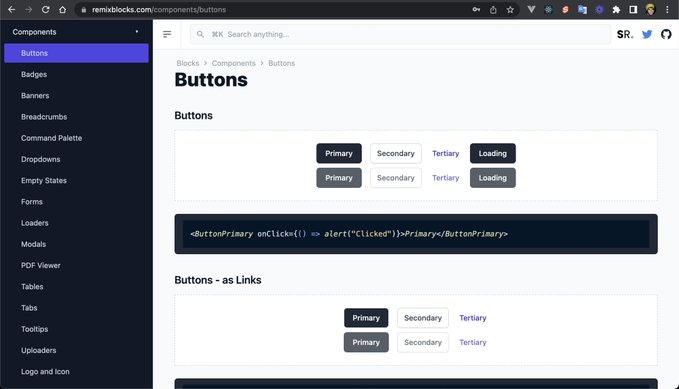Click the search magnifier icon

[x=200, y=34]
